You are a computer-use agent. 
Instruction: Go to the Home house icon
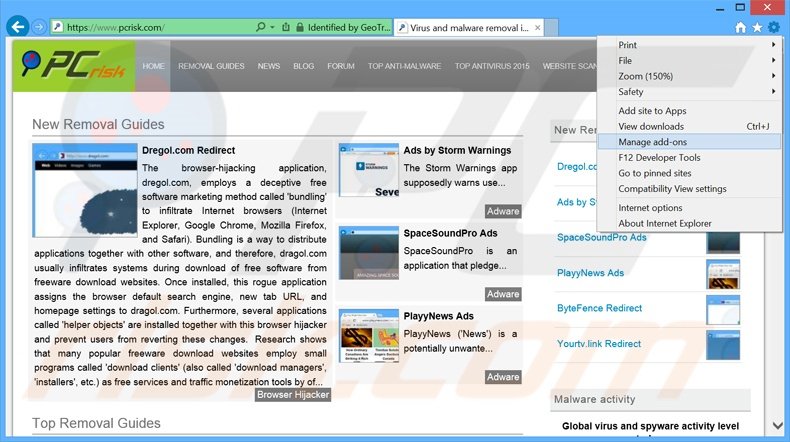[740, 28]
